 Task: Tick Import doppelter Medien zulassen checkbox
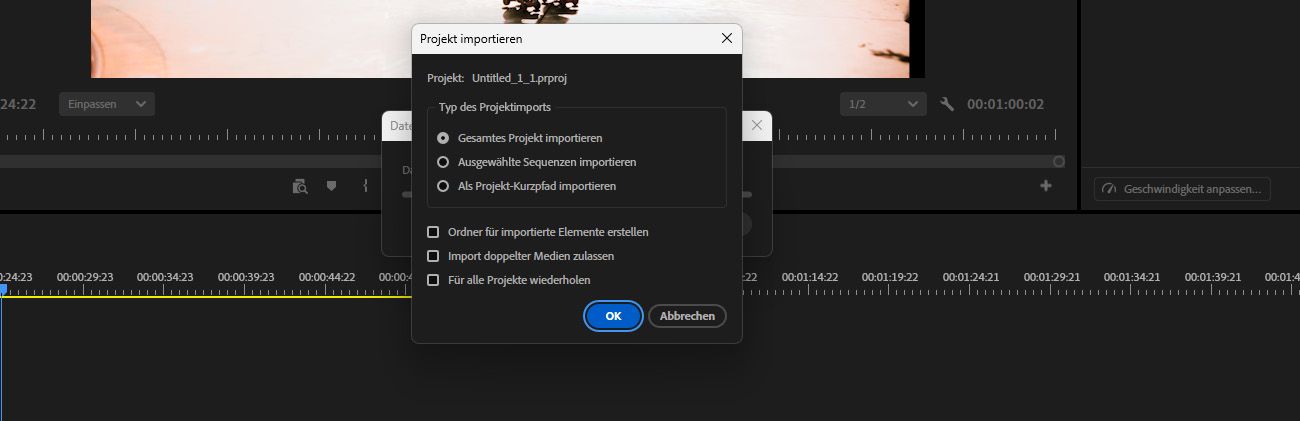coord(433,256)
